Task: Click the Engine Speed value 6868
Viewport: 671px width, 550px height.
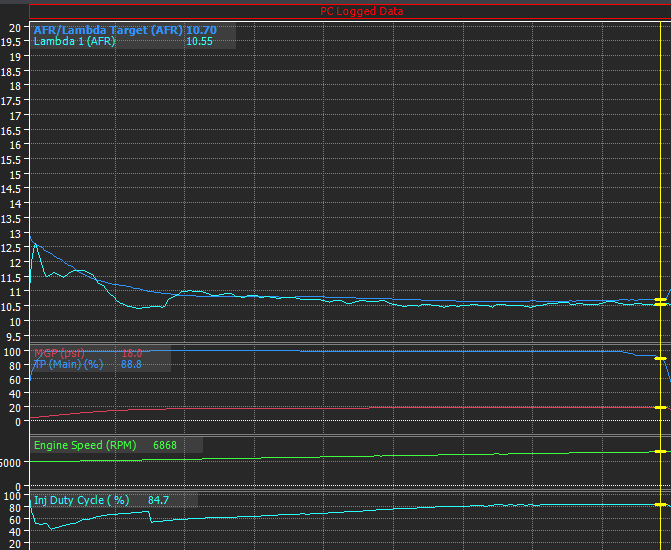Action: coord(165,446)
